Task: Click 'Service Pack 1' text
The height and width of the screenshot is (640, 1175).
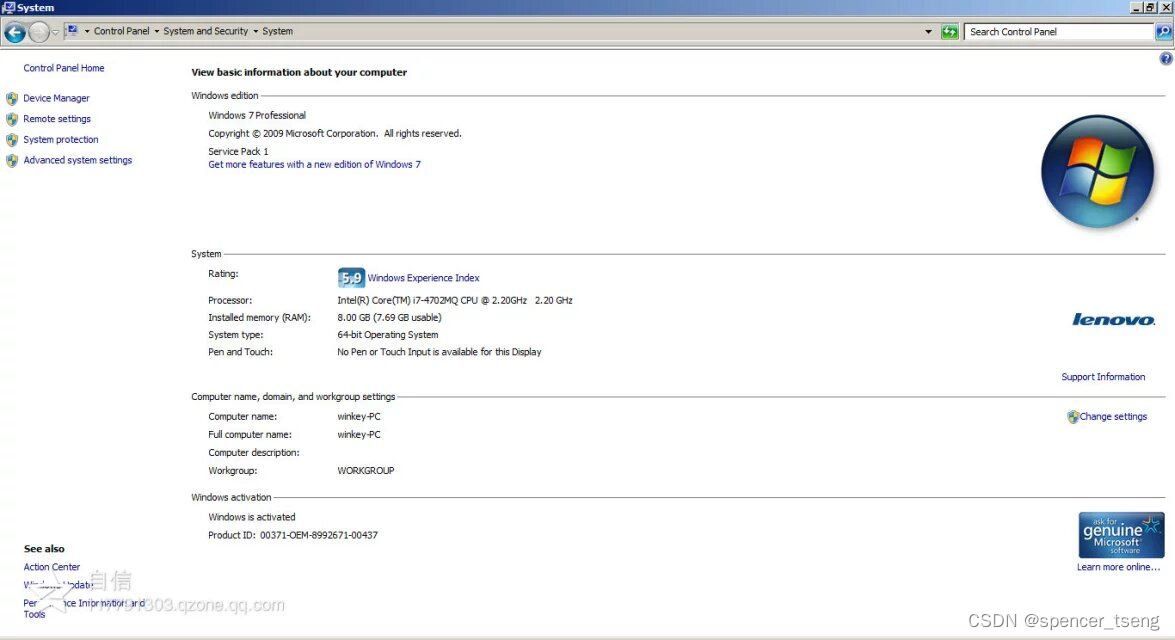Action: click(x=238, y=151)
